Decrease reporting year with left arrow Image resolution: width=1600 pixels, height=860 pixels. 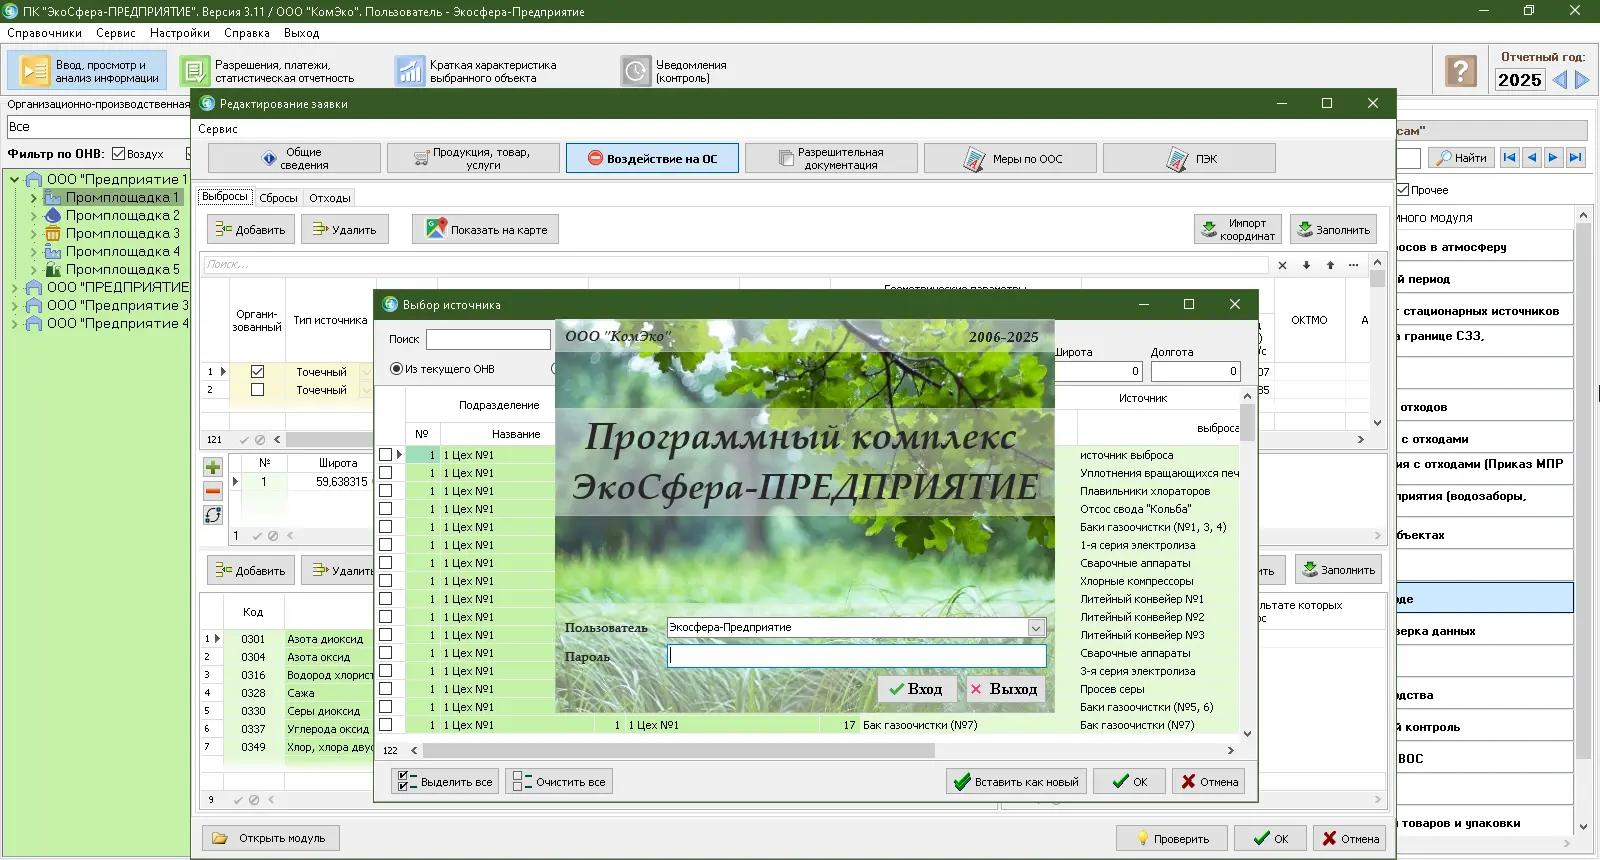1560,80
